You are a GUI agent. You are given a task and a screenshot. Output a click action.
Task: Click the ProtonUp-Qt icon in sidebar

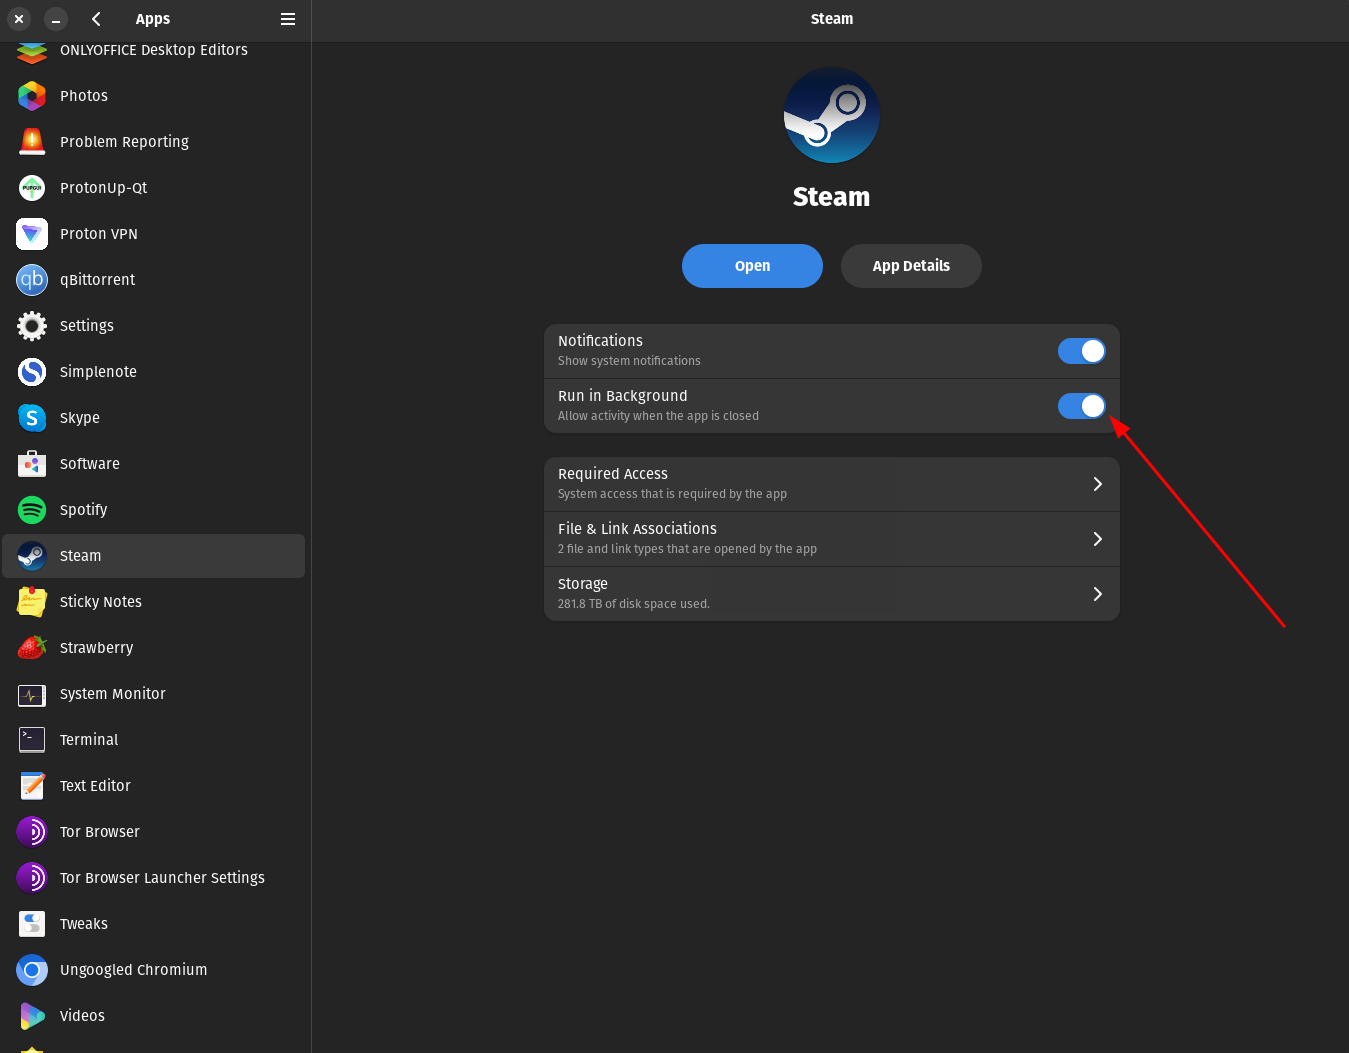tap(32, 188)
